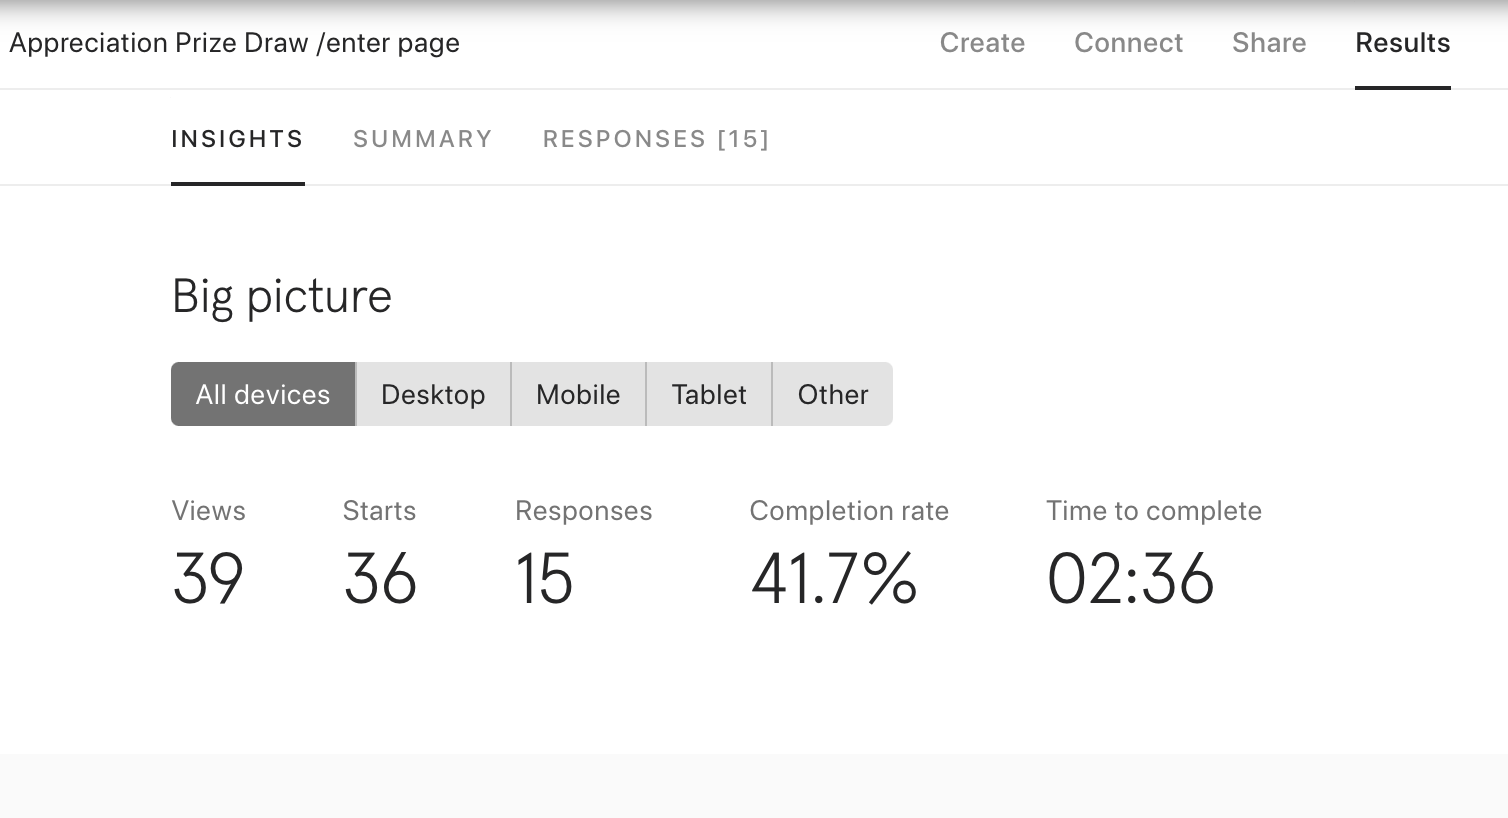
Task: Click the Appreciation Prize Draw form title
Action: click(x=234, y=43)
